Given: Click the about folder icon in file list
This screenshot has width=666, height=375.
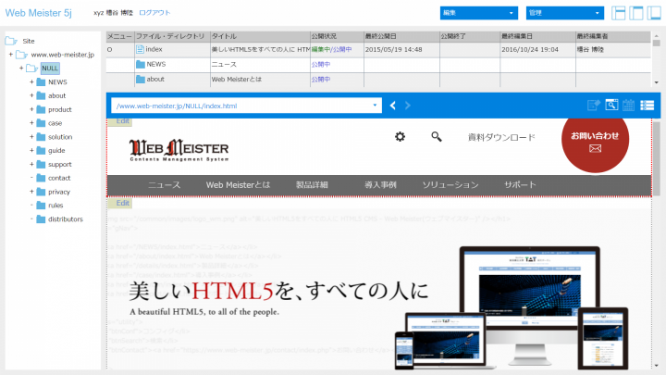Looking at the screenshot, I should click(140, 79).
